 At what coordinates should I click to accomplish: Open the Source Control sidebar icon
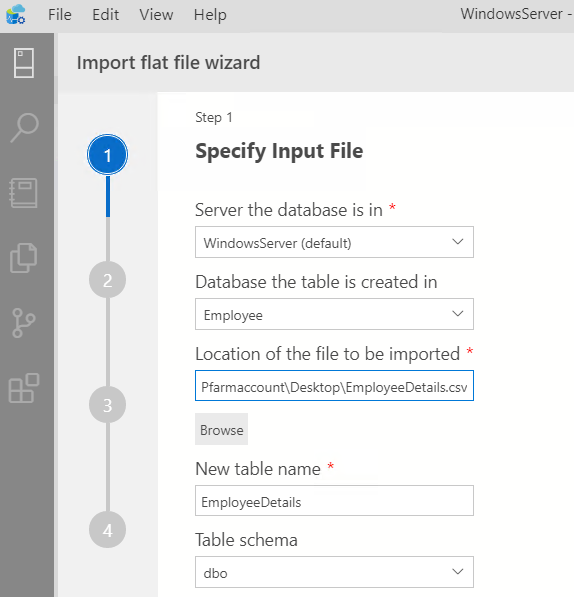pos(24,323)
